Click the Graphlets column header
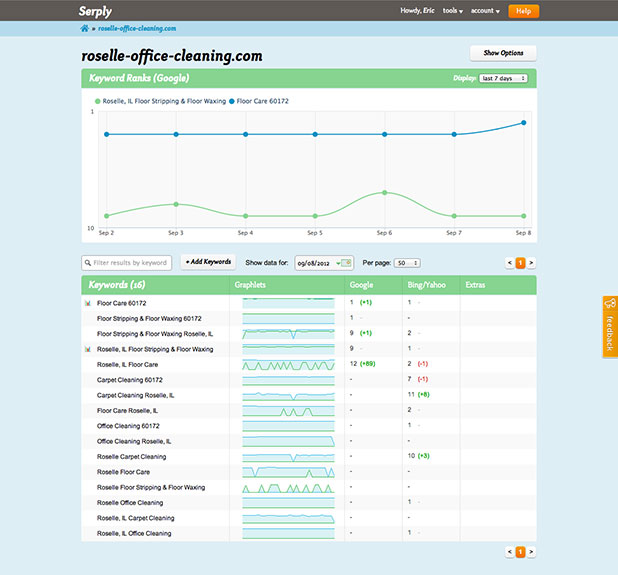618x575 pixels. point(250,285)
